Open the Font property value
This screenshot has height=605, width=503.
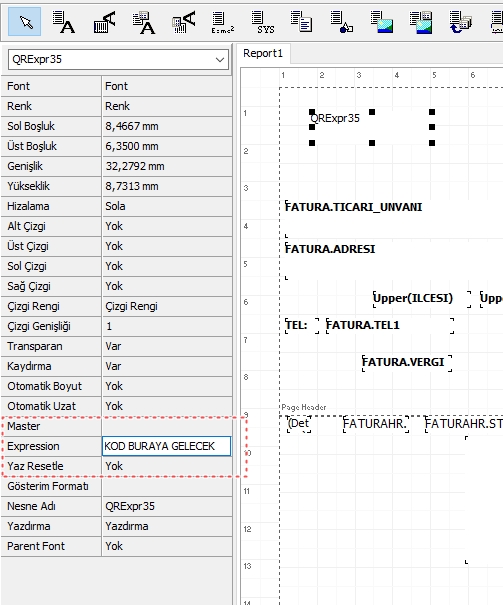(167, 86)
